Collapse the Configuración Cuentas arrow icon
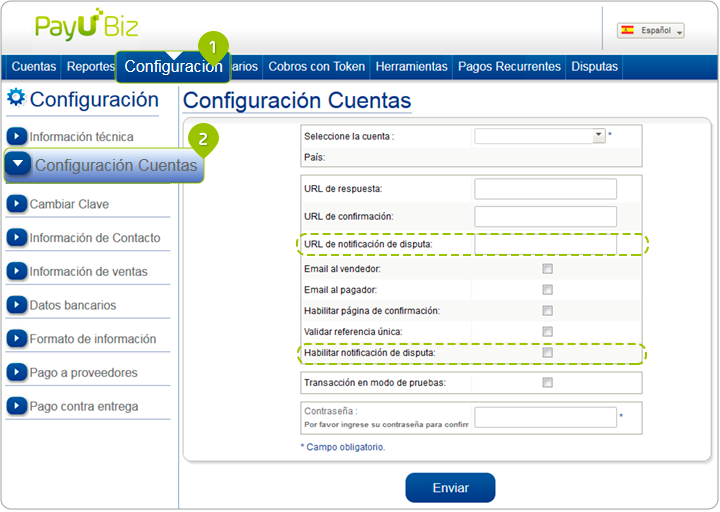This screenshot has width=720, height=512. pyautogui.click(x=18, y=164)
